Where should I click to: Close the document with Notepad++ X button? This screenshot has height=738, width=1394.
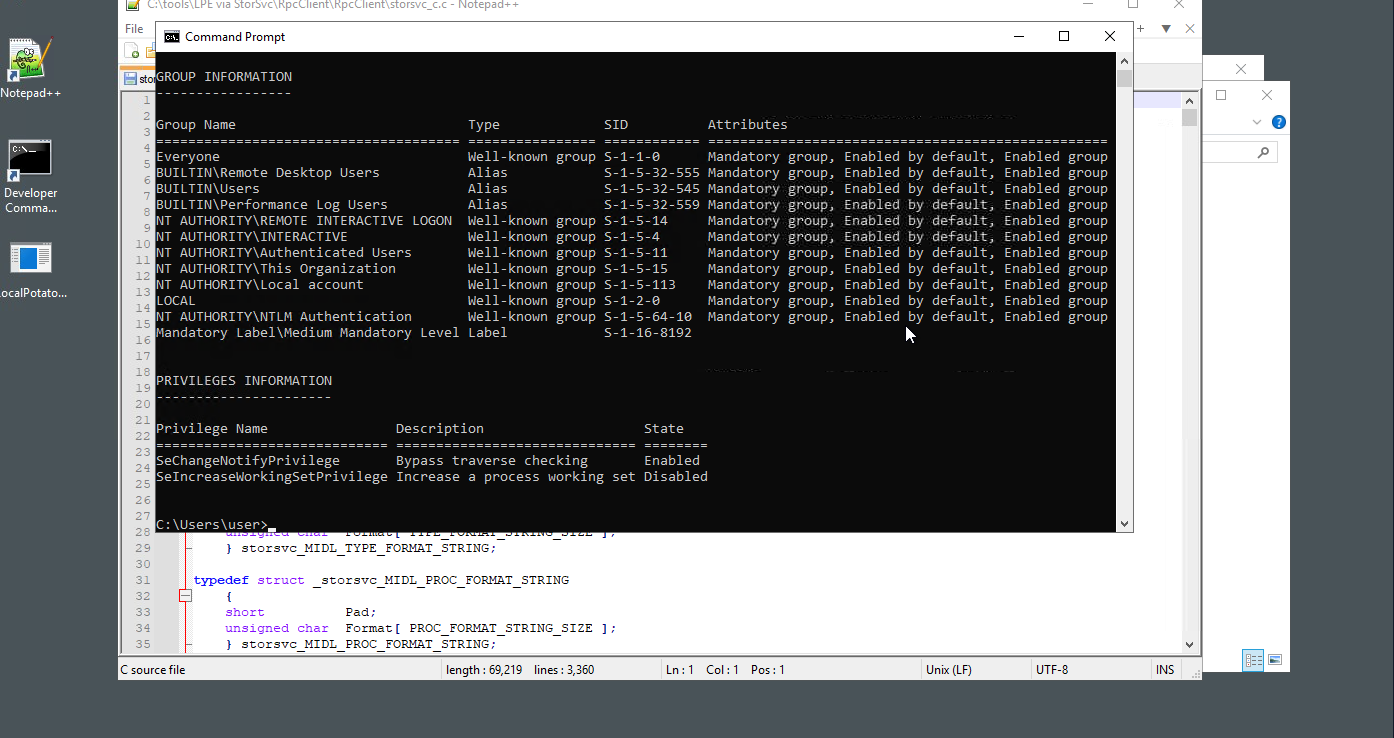pyautogui.click(x=1190, y=29)
